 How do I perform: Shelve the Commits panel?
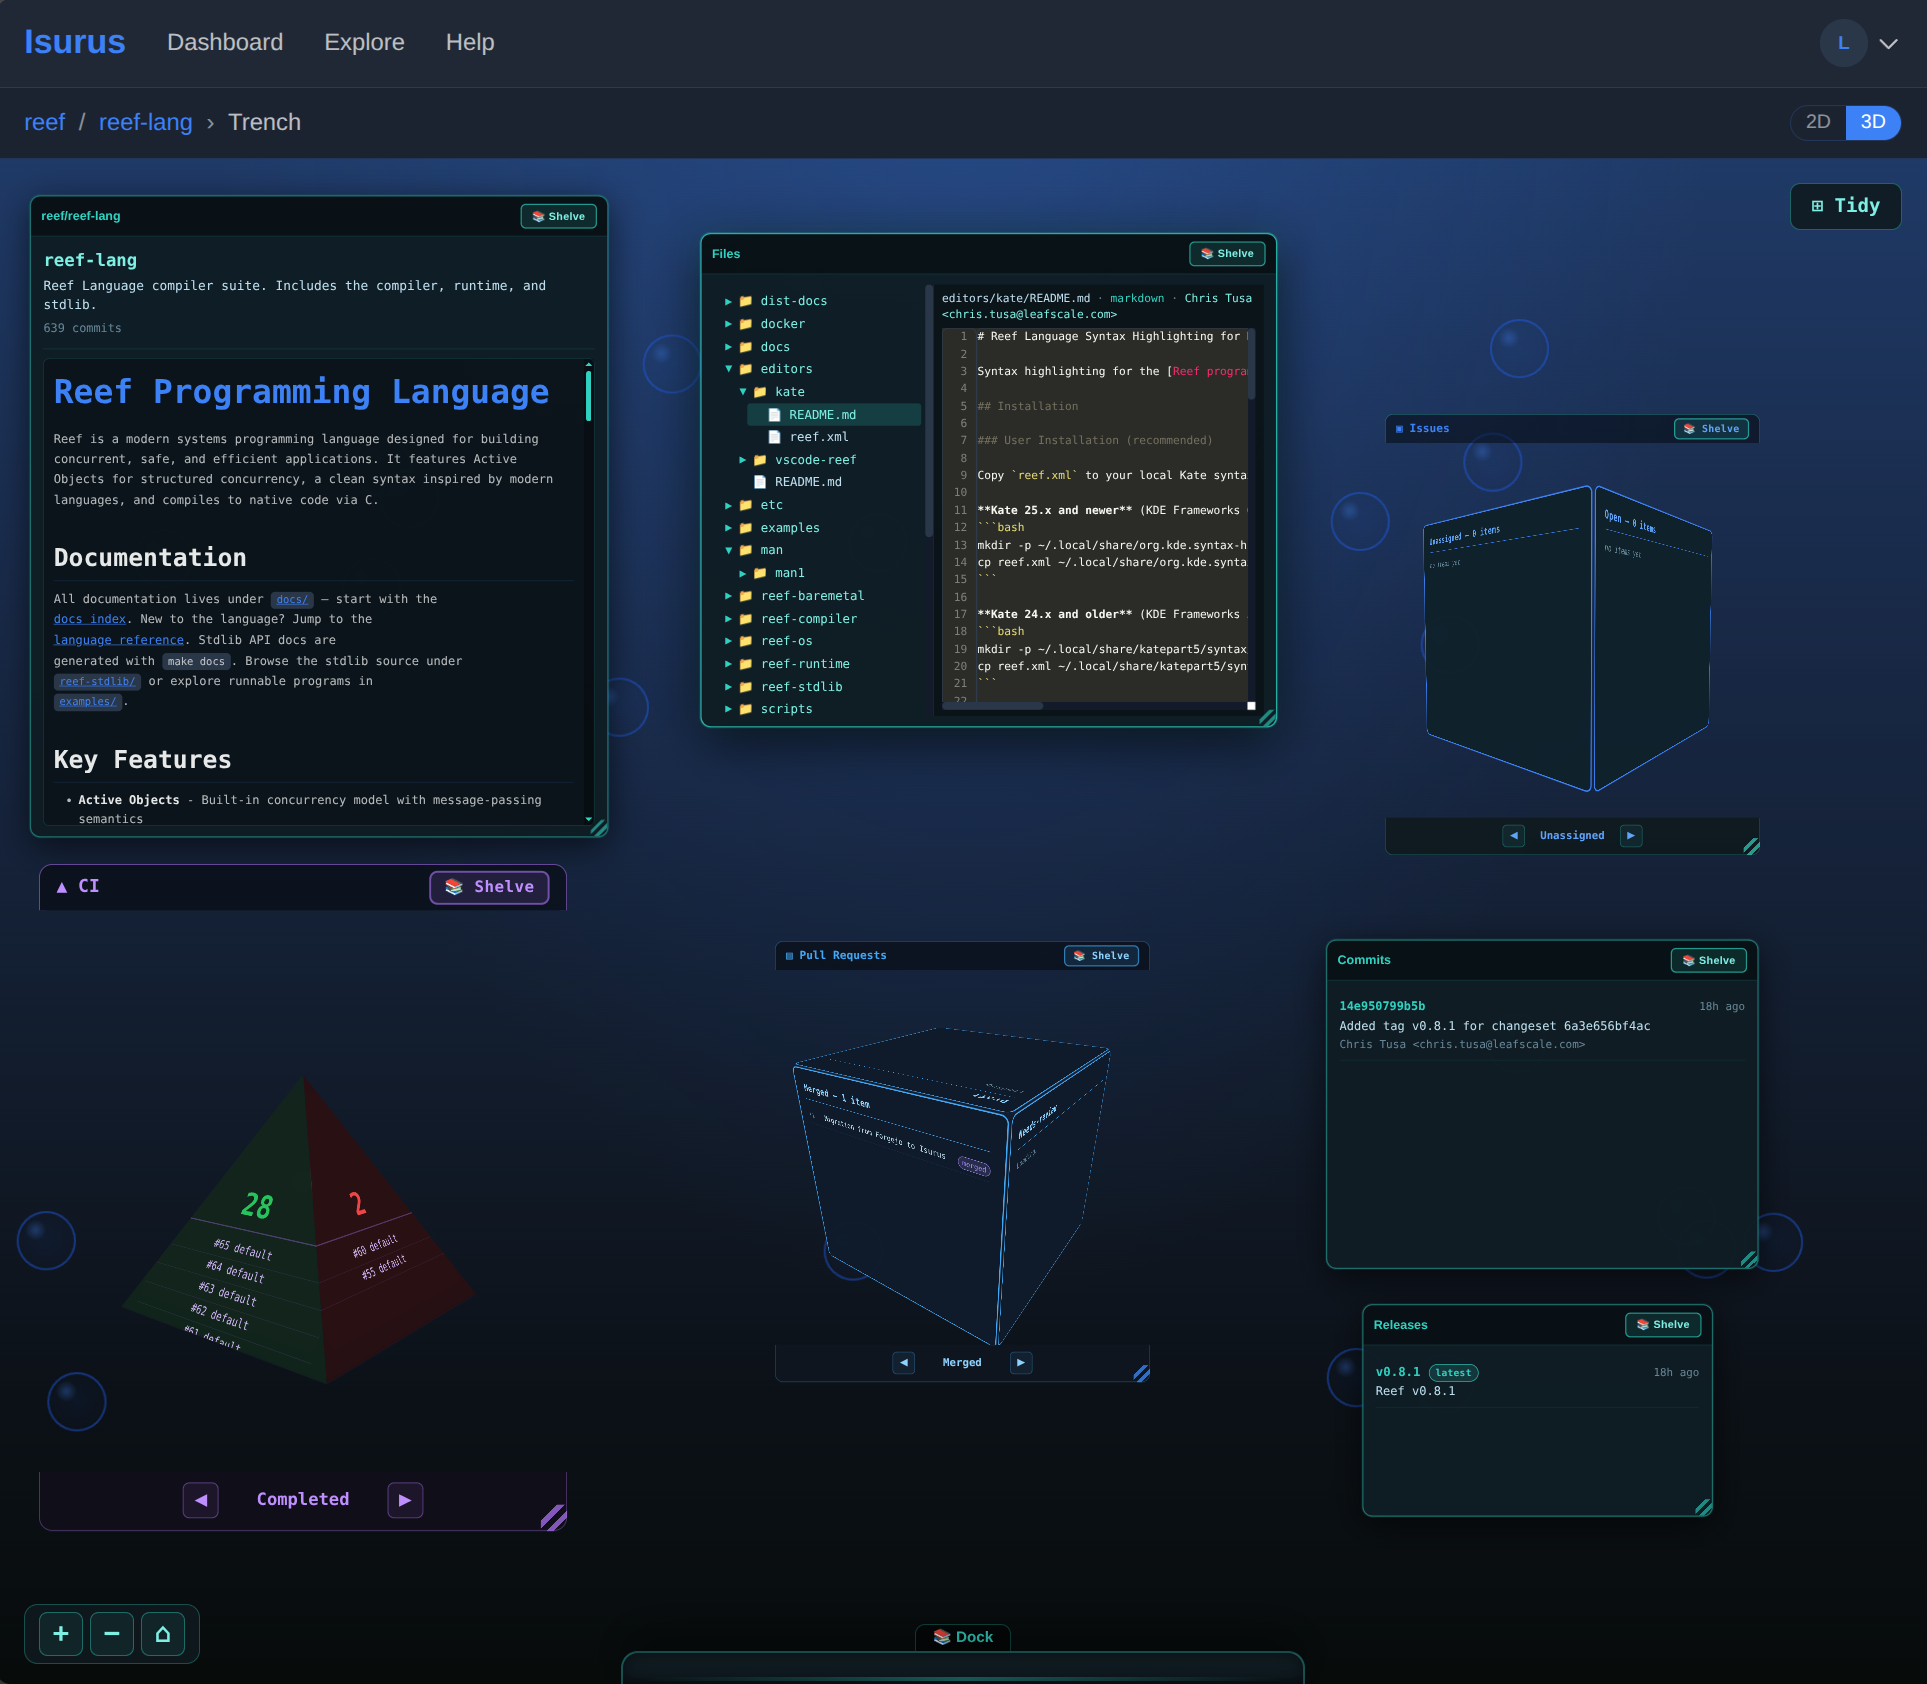coord(1708,960)
